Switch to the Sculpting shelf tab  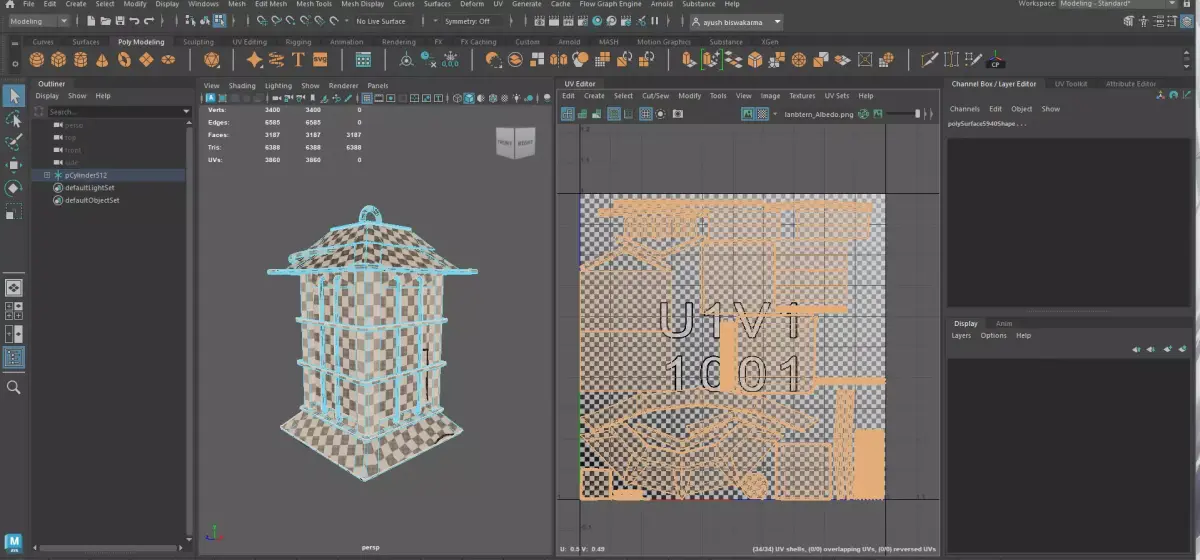(198, 42)
